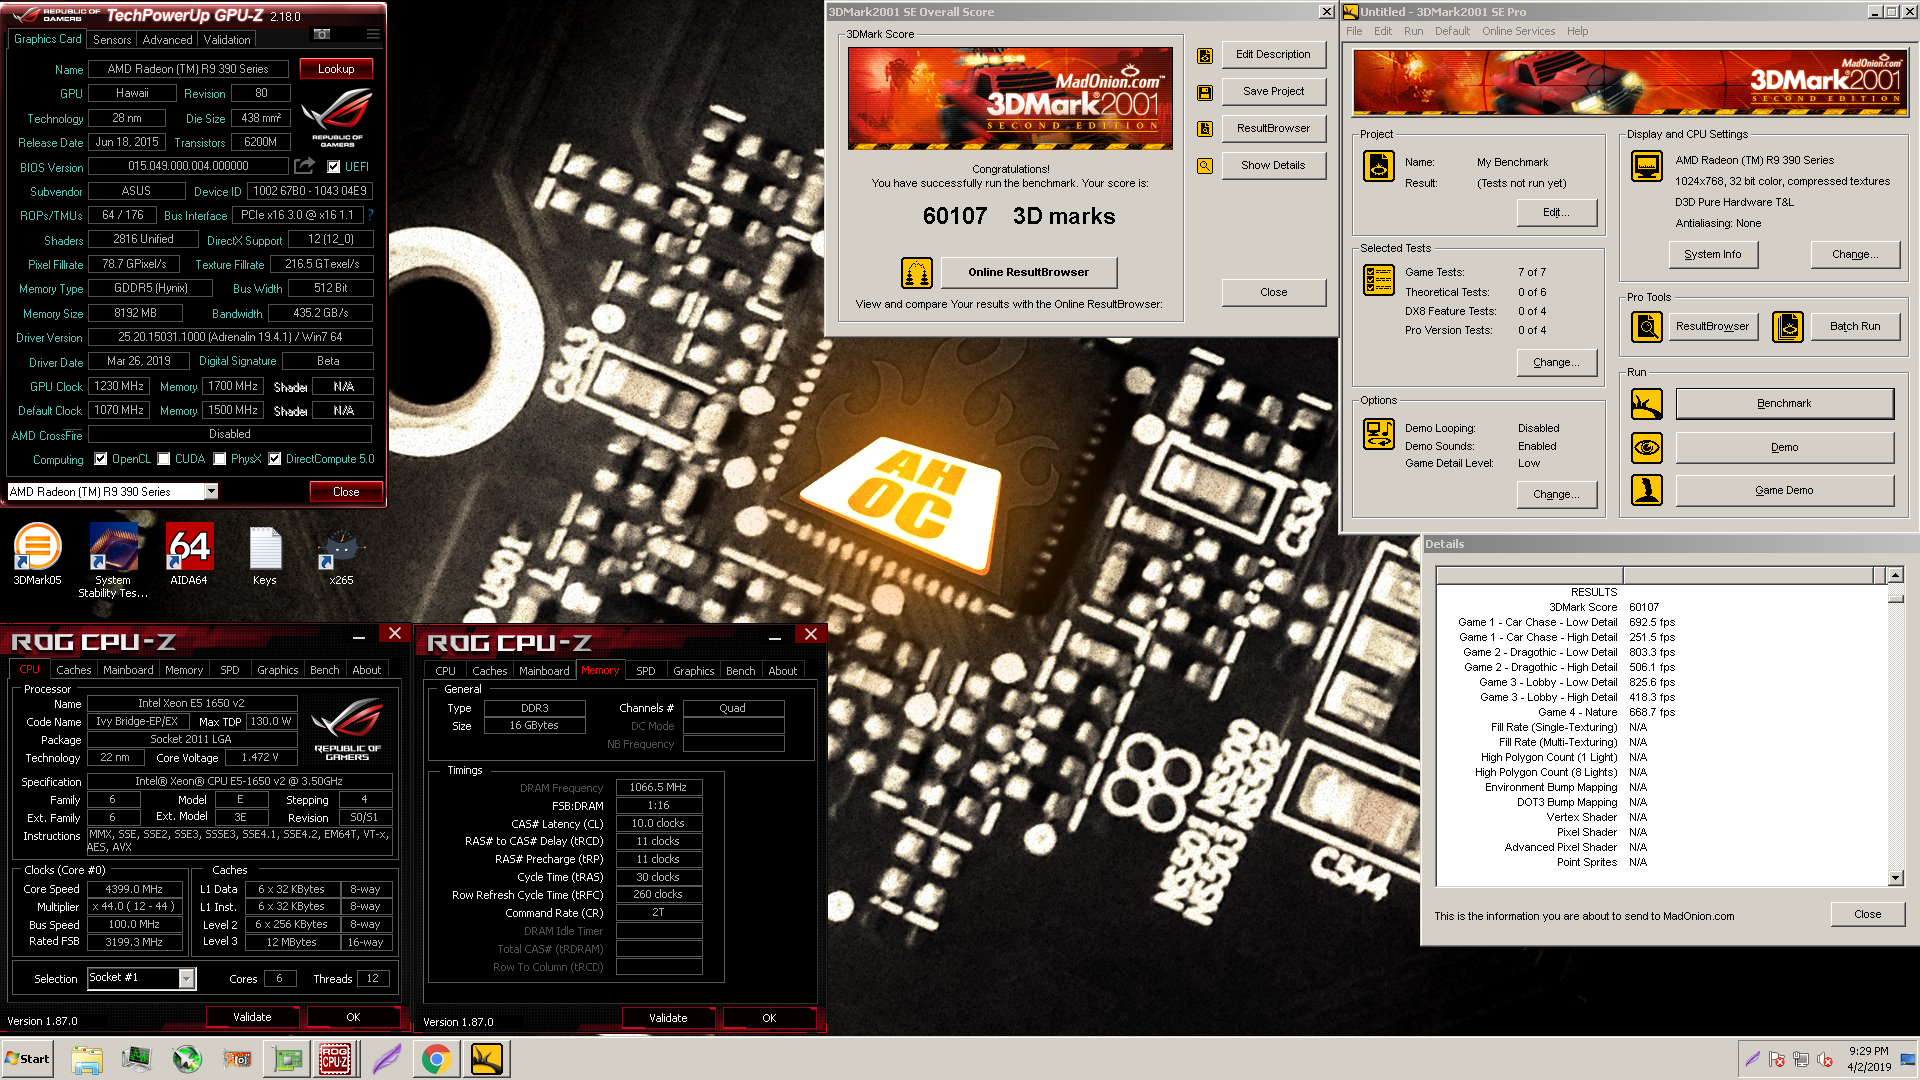1920x1080 pixels.
Task: Click the Pro Tools ResultBrowser magnifier icon
Action: 1647,326
